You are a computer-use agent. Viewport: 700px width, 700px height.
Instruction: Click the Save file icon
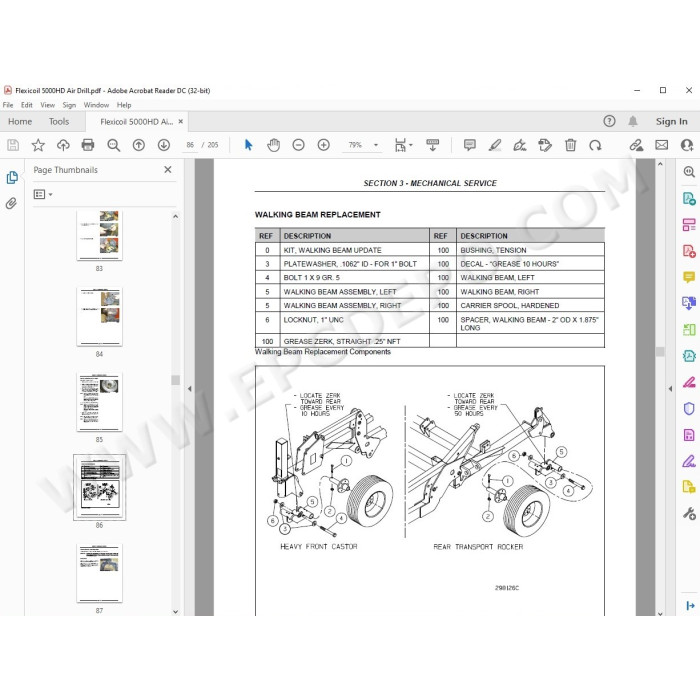(x=13, y=145)
